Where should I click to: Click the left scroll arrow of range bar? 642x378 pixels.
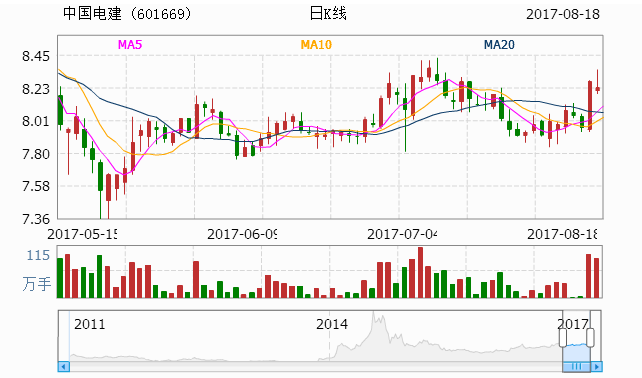(63, 367)
